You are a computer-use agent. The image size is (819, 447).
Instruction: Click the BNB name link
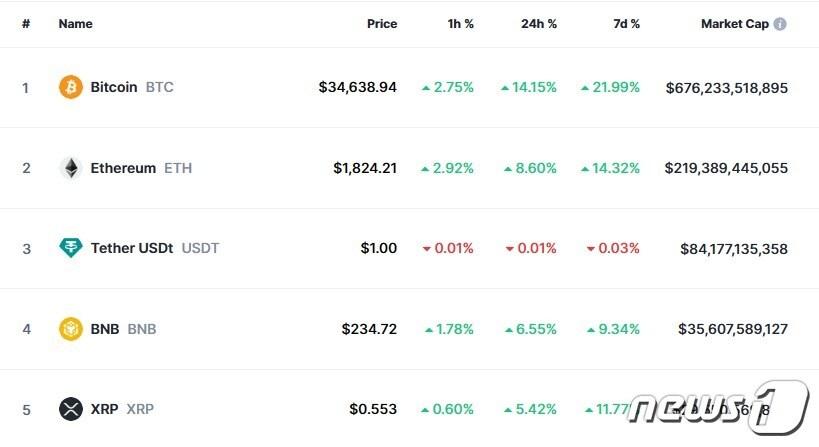click(105, 329)
